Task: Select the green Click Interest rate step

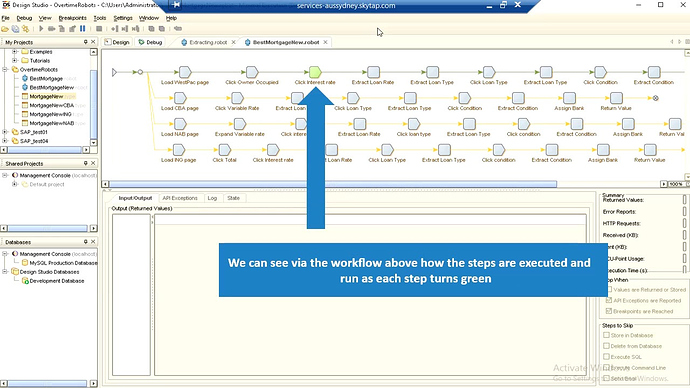Action: click(x=315, y=72)
